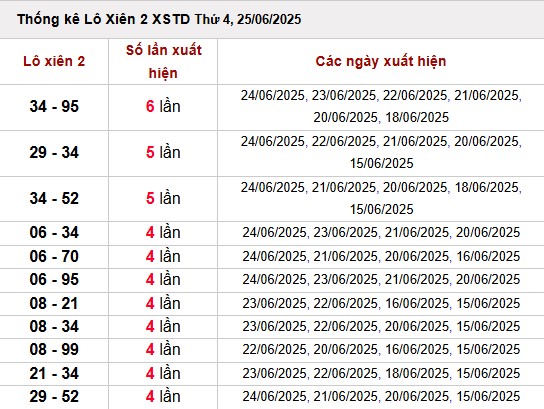The width and height of the screenshot is (544, 409).
Task: Click the 6 lần count cell
Action: click(163, 106)
